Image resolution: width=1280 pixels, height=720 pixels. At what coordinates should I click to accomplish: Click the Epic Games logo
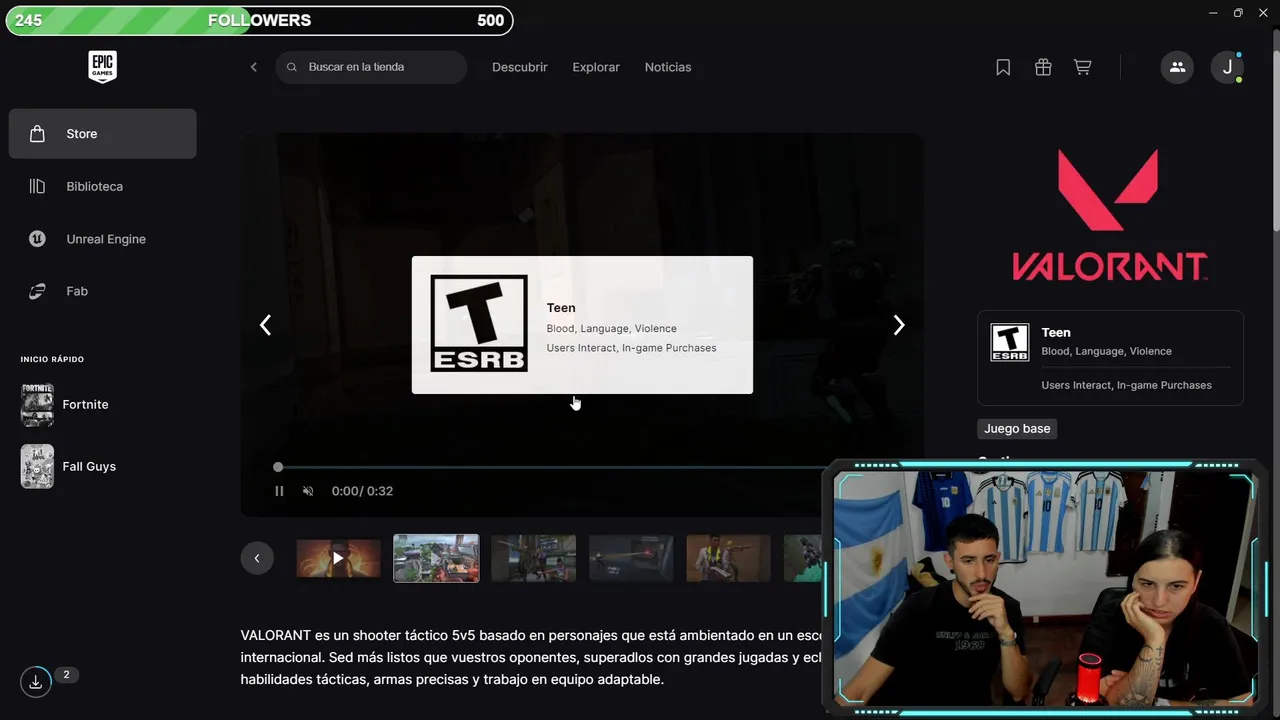102,67
